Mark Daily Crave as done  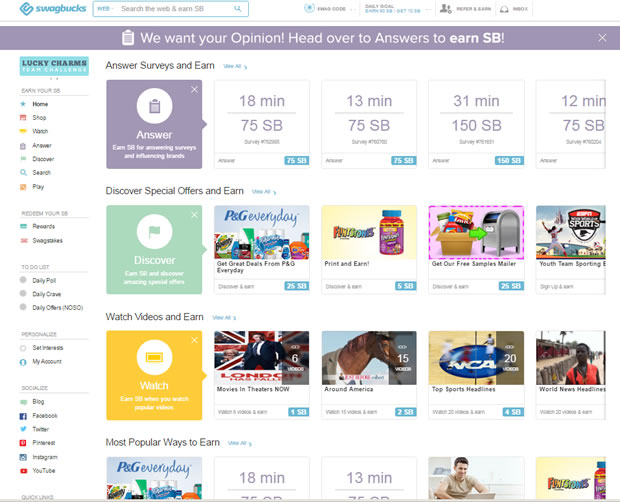click(x=23, y=294)
